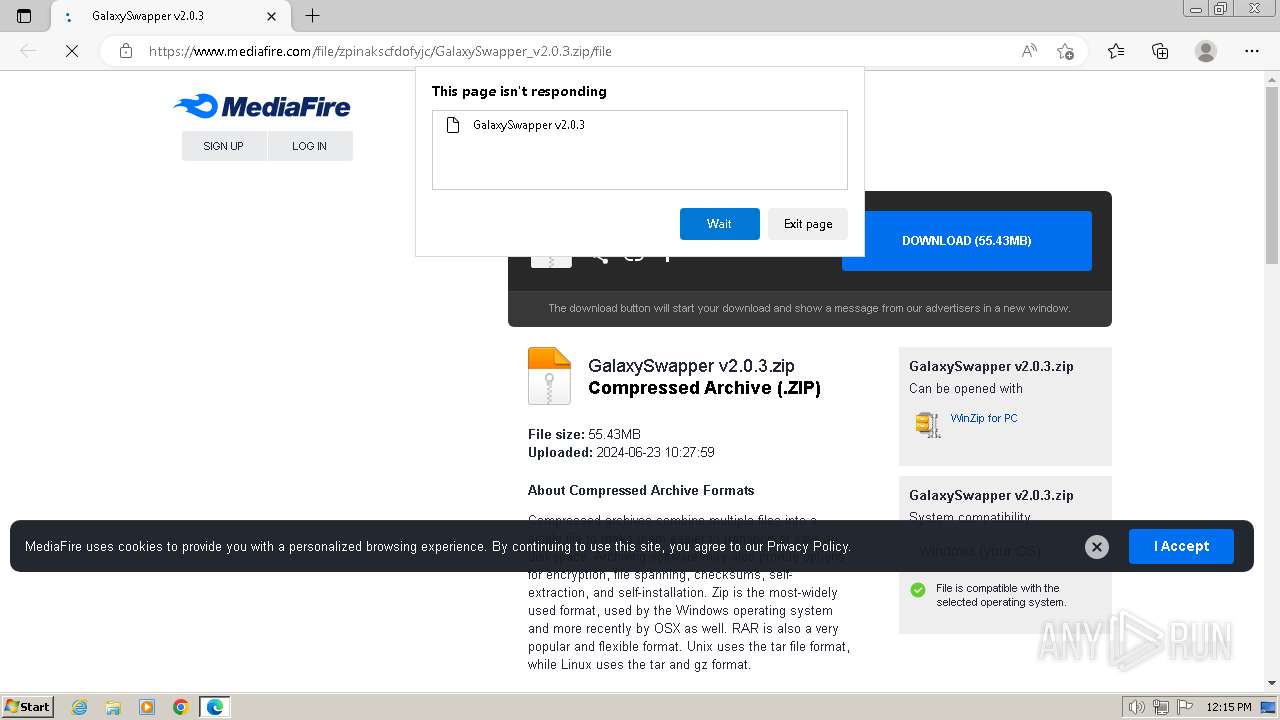This screenshot has width=1280, height=720.
Task: Click the 'File size: 55.43MB' text
Action: click(x=584, y=434)
